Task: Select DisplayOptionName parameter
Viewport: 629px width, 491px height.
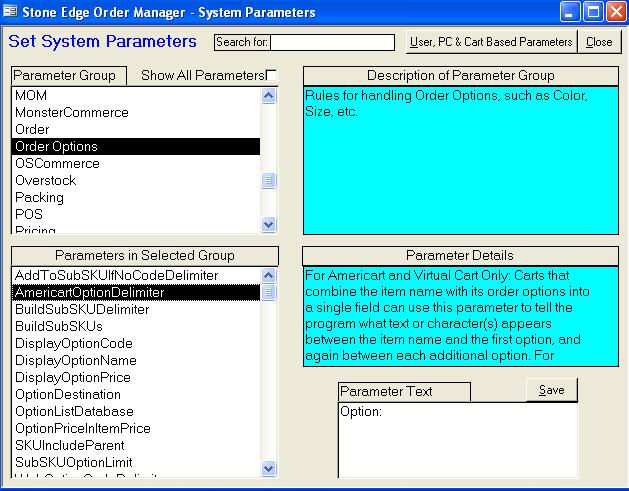Action: (x=136, y=360)
